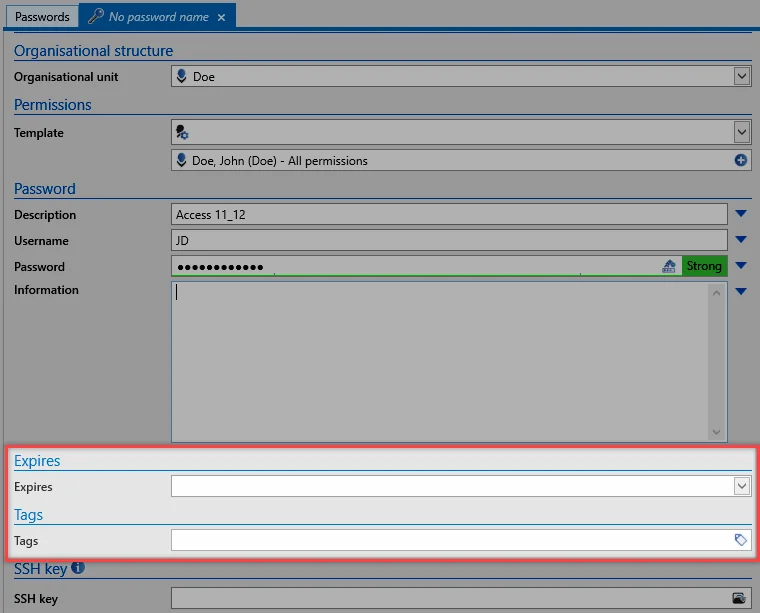The width and height of the screenshot is (760, 613).
Task: Switch to the Passwords tab
Action: 42,17
